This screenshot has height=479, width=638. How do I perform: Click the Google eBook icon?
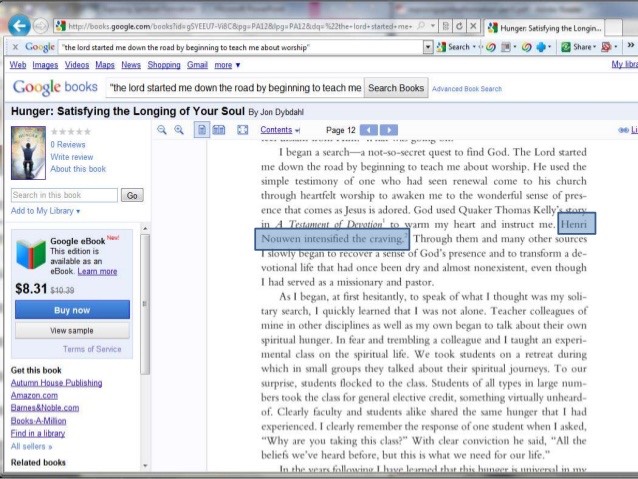tap(31, 255)
